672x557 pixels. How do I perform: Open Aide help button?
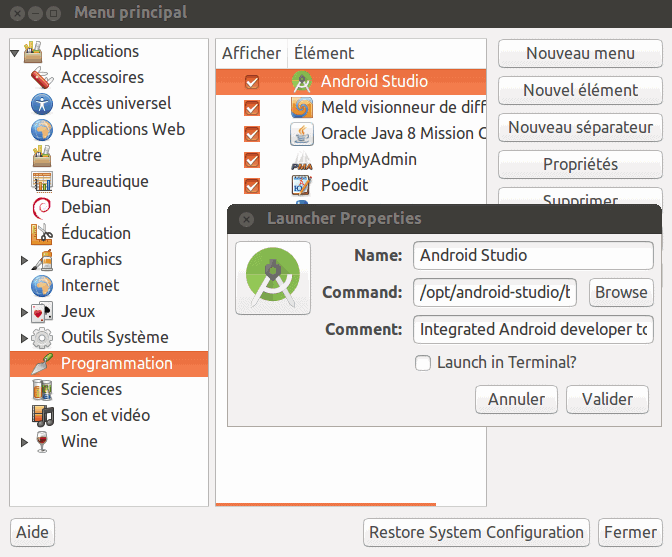tap(33, 533)
